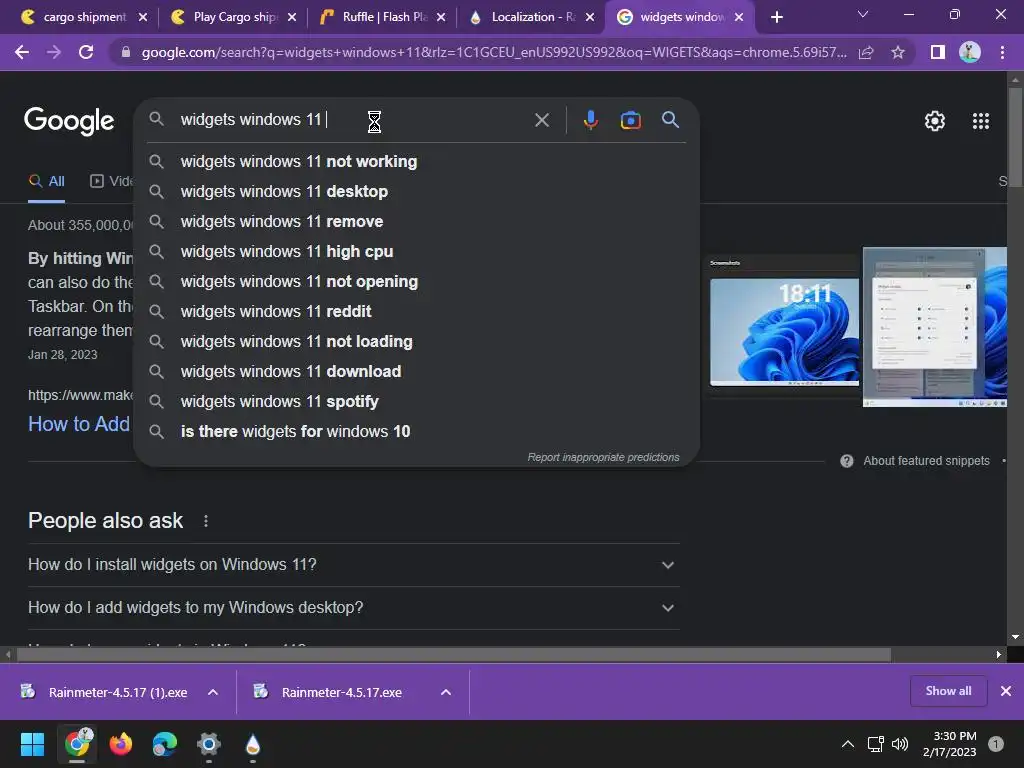Open the Google logo homepage link
1024x768 pixels.
pos(69,121)
